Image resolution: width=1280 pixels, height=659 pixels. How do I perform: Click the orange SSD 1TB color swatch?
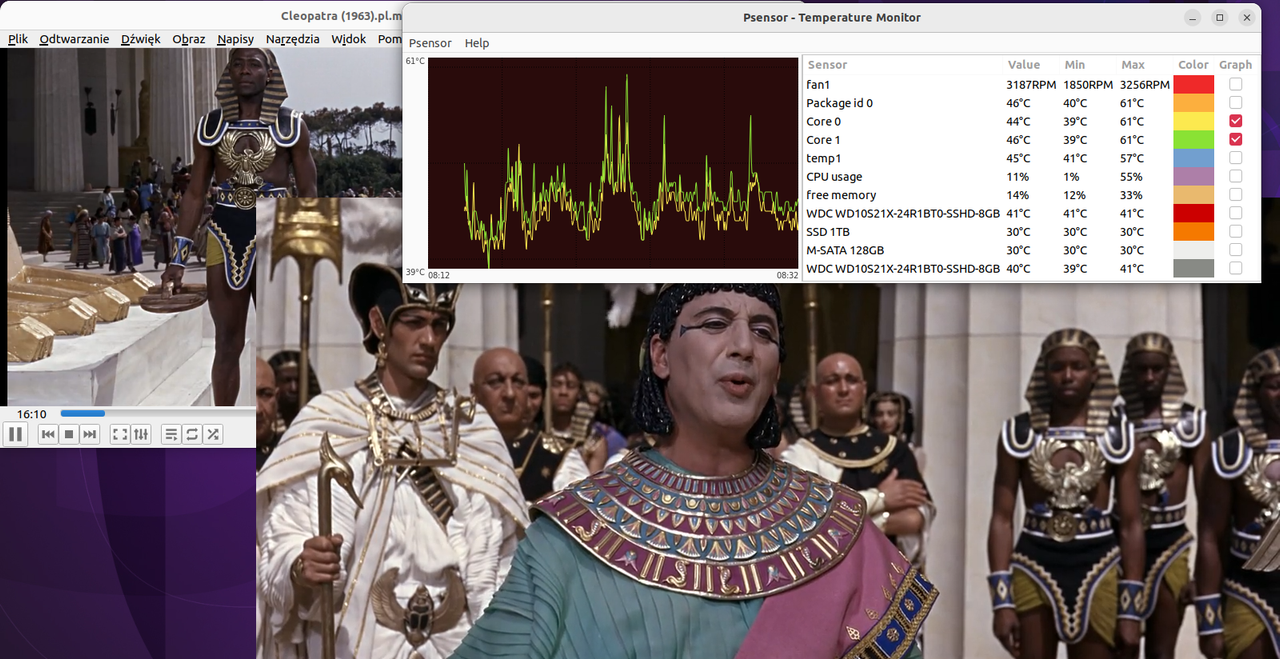(x=1193, y=231)
